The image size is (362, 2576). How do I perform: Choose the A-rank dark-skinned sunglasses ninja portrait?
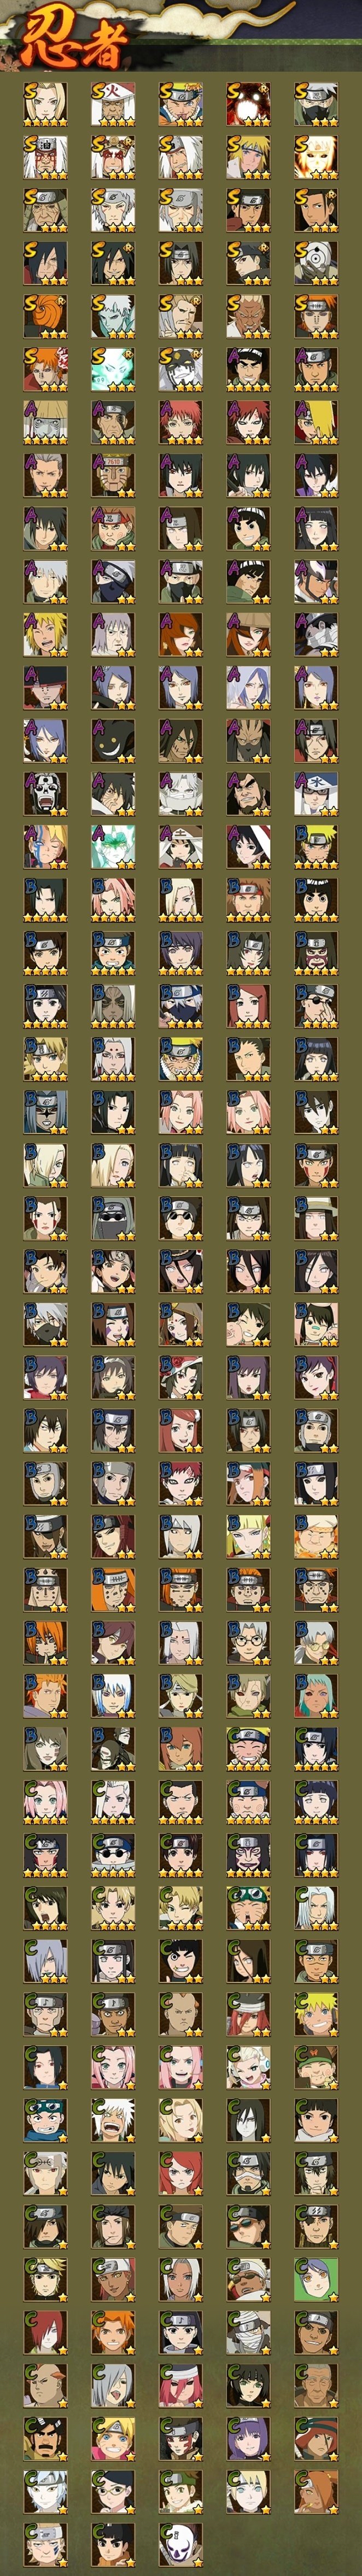[x=315, y=580]
